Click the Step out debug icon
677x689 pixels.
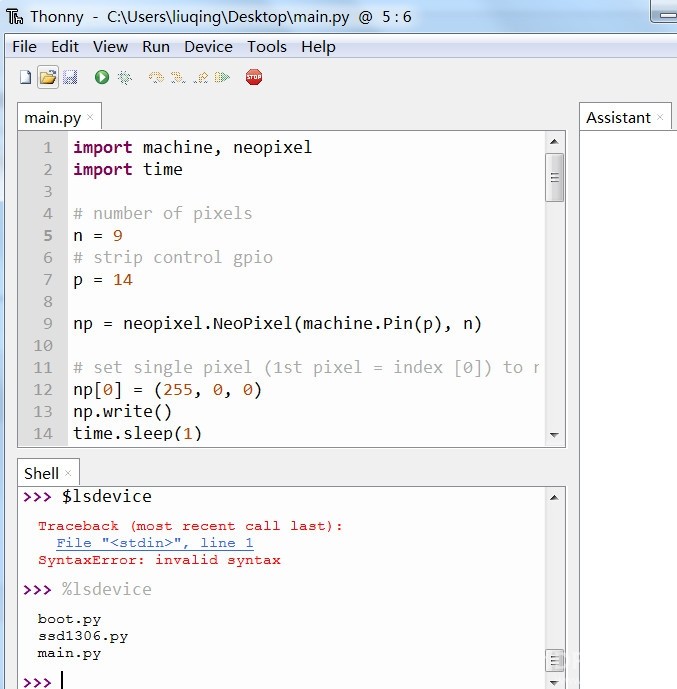pyautogui.click(x=200, y=77)
